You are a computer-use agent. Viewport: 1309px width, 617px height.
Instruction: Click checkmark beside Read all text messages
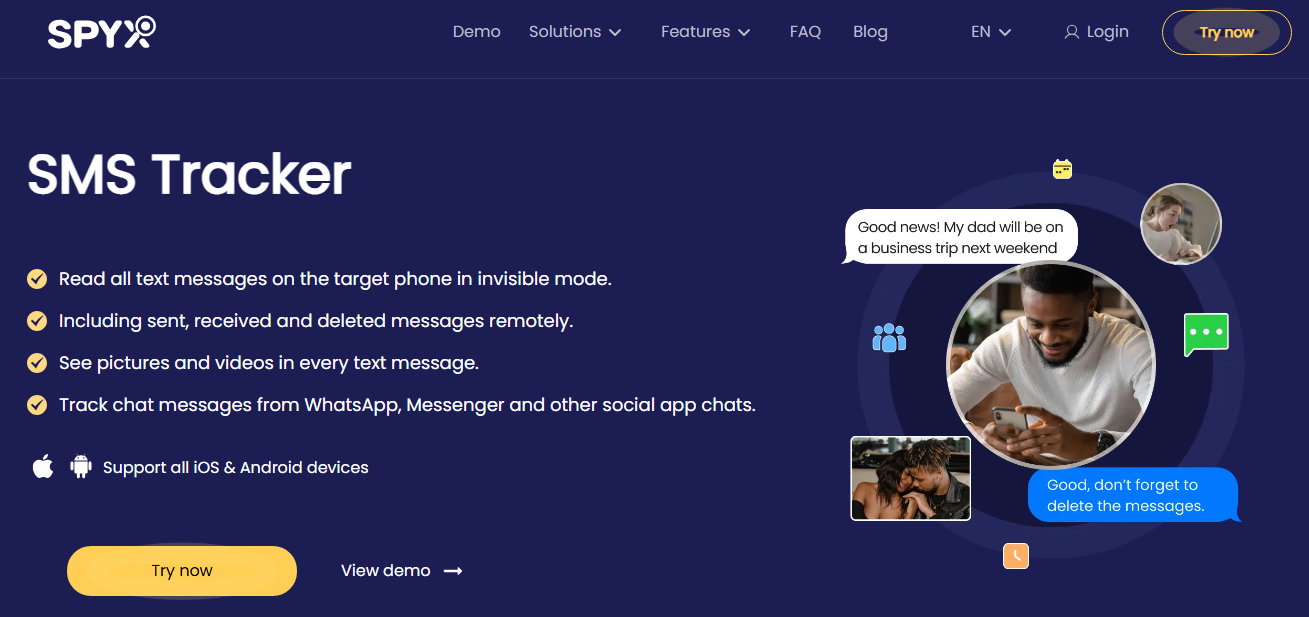(x=37, y=279)
